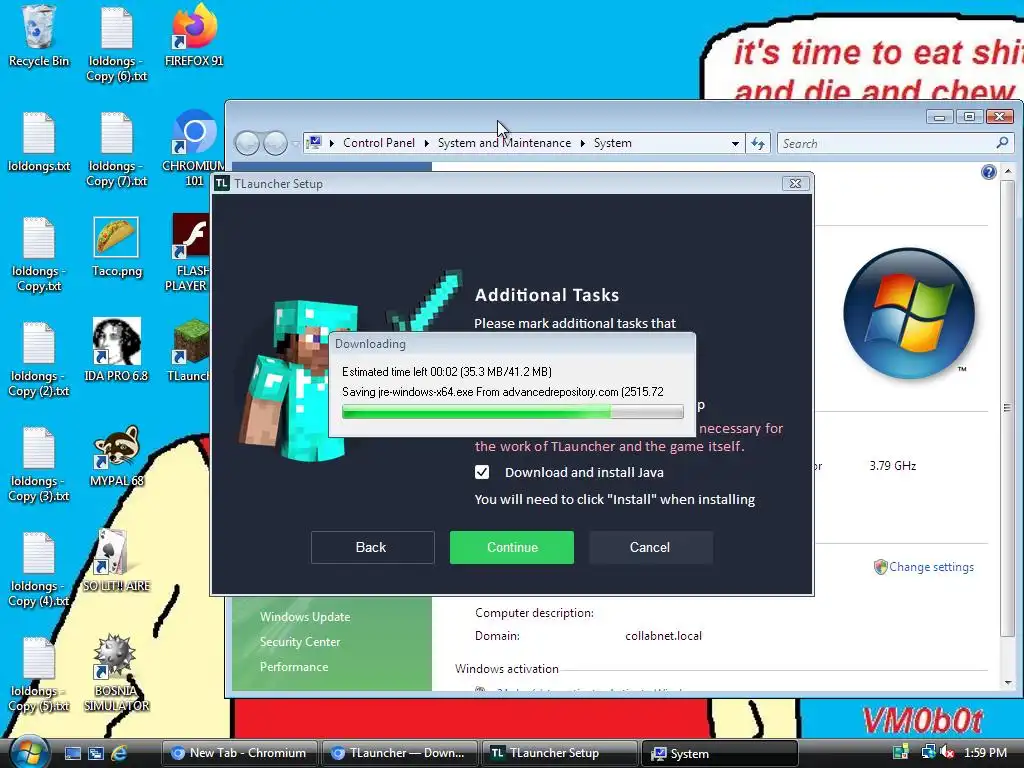Open the Recycle Bin desktop icon
Screen dimensions: 1024x768
click(39, 36)
